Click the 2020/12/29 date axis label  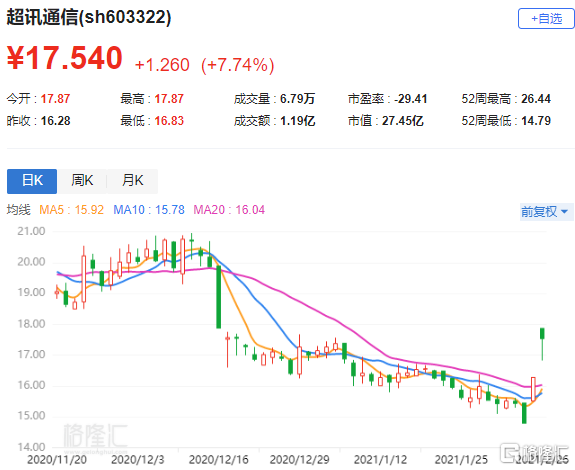[x=300, y=460]
